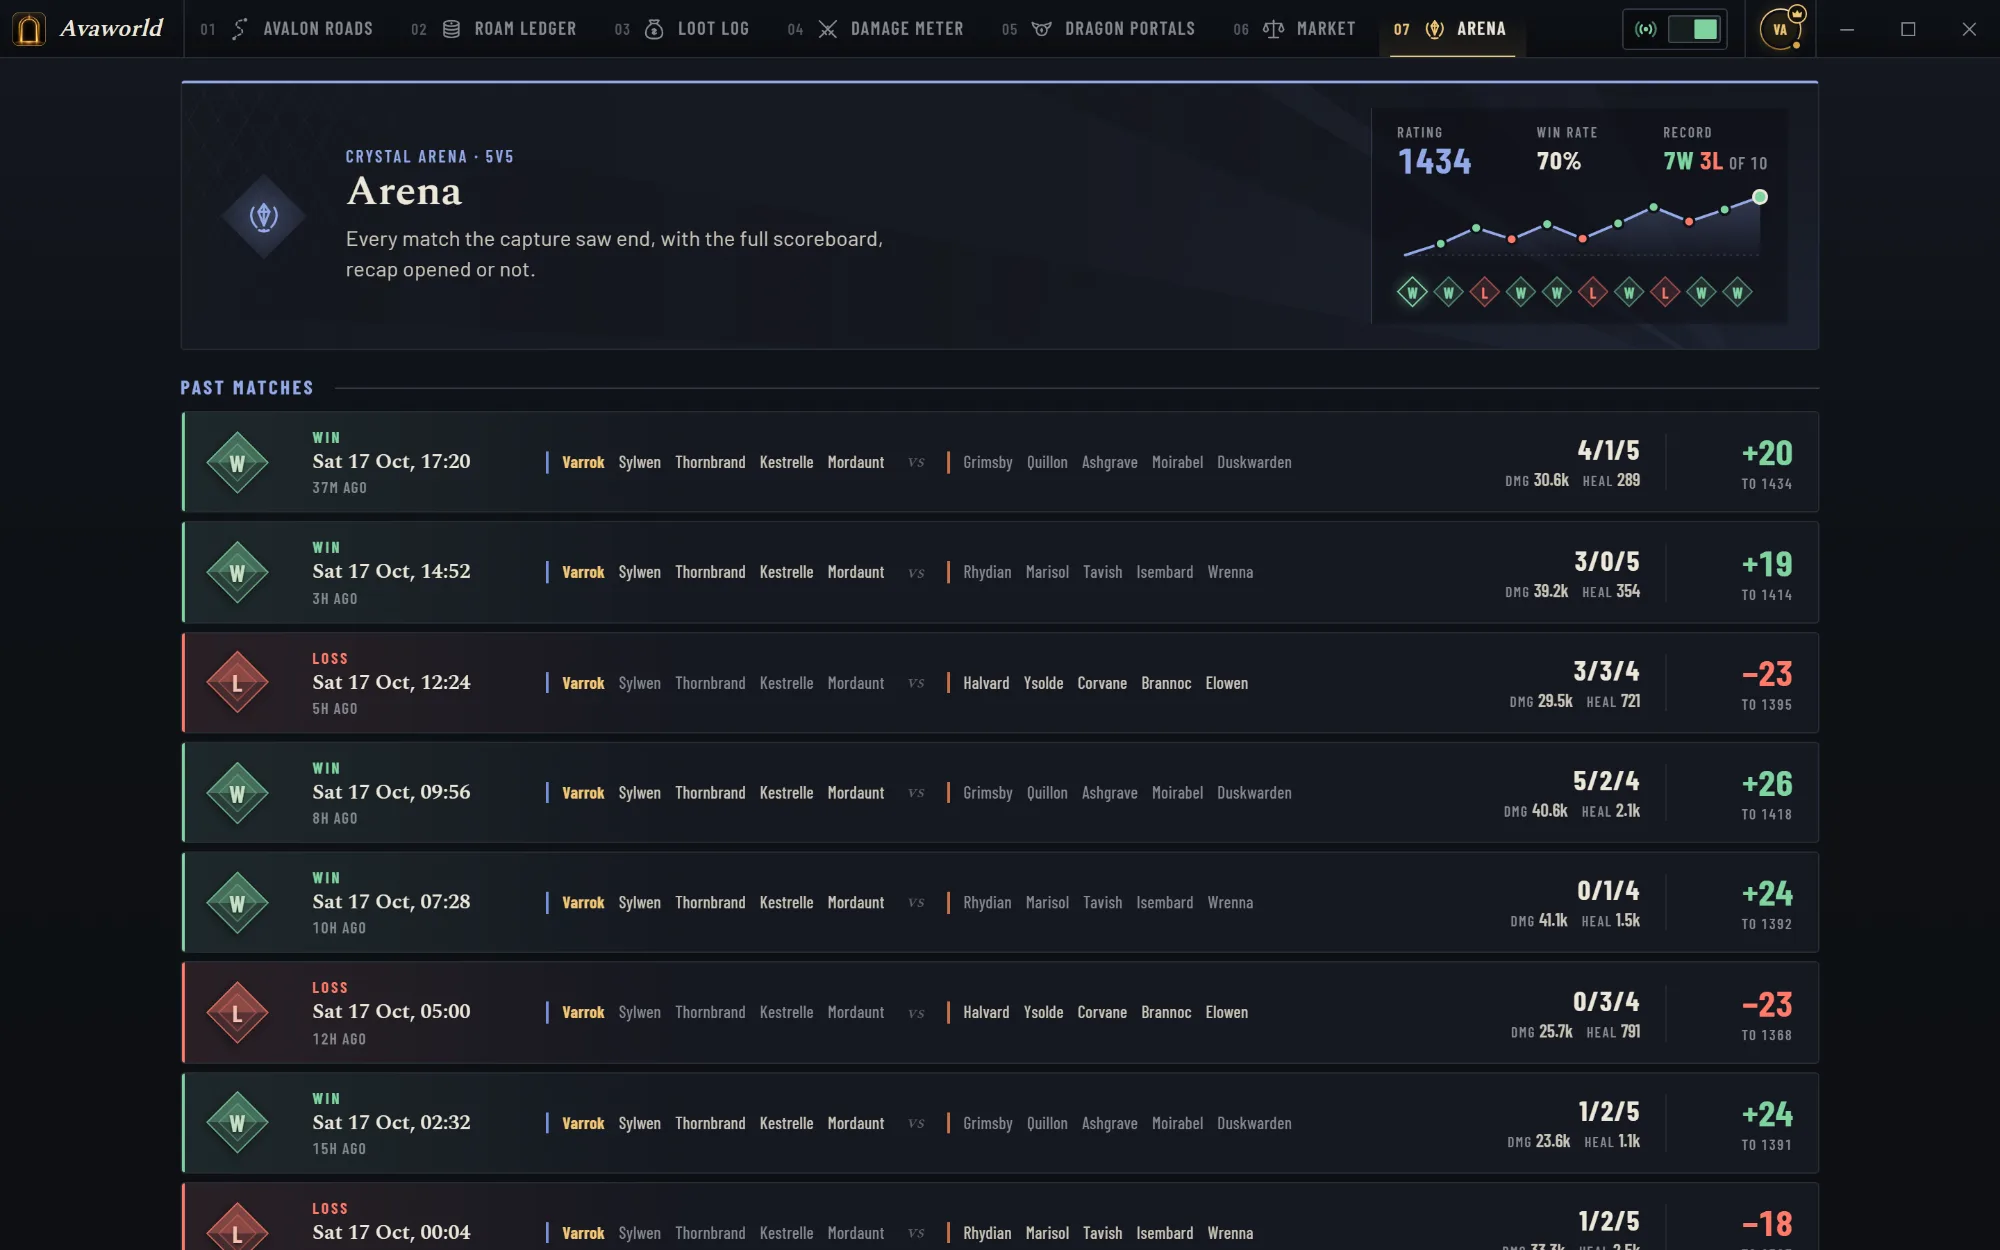
Task: Click the Sat 17 Oct, 07:28 timestamp
Action: click(391, 902)
